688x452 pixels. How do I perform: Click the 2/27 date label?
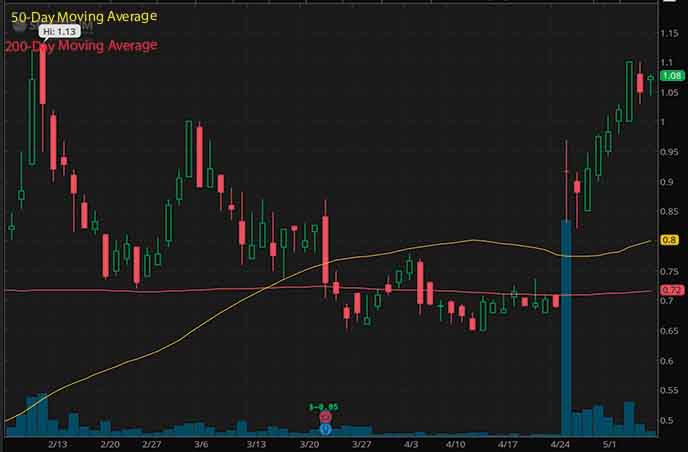click(x=151, y=444)
